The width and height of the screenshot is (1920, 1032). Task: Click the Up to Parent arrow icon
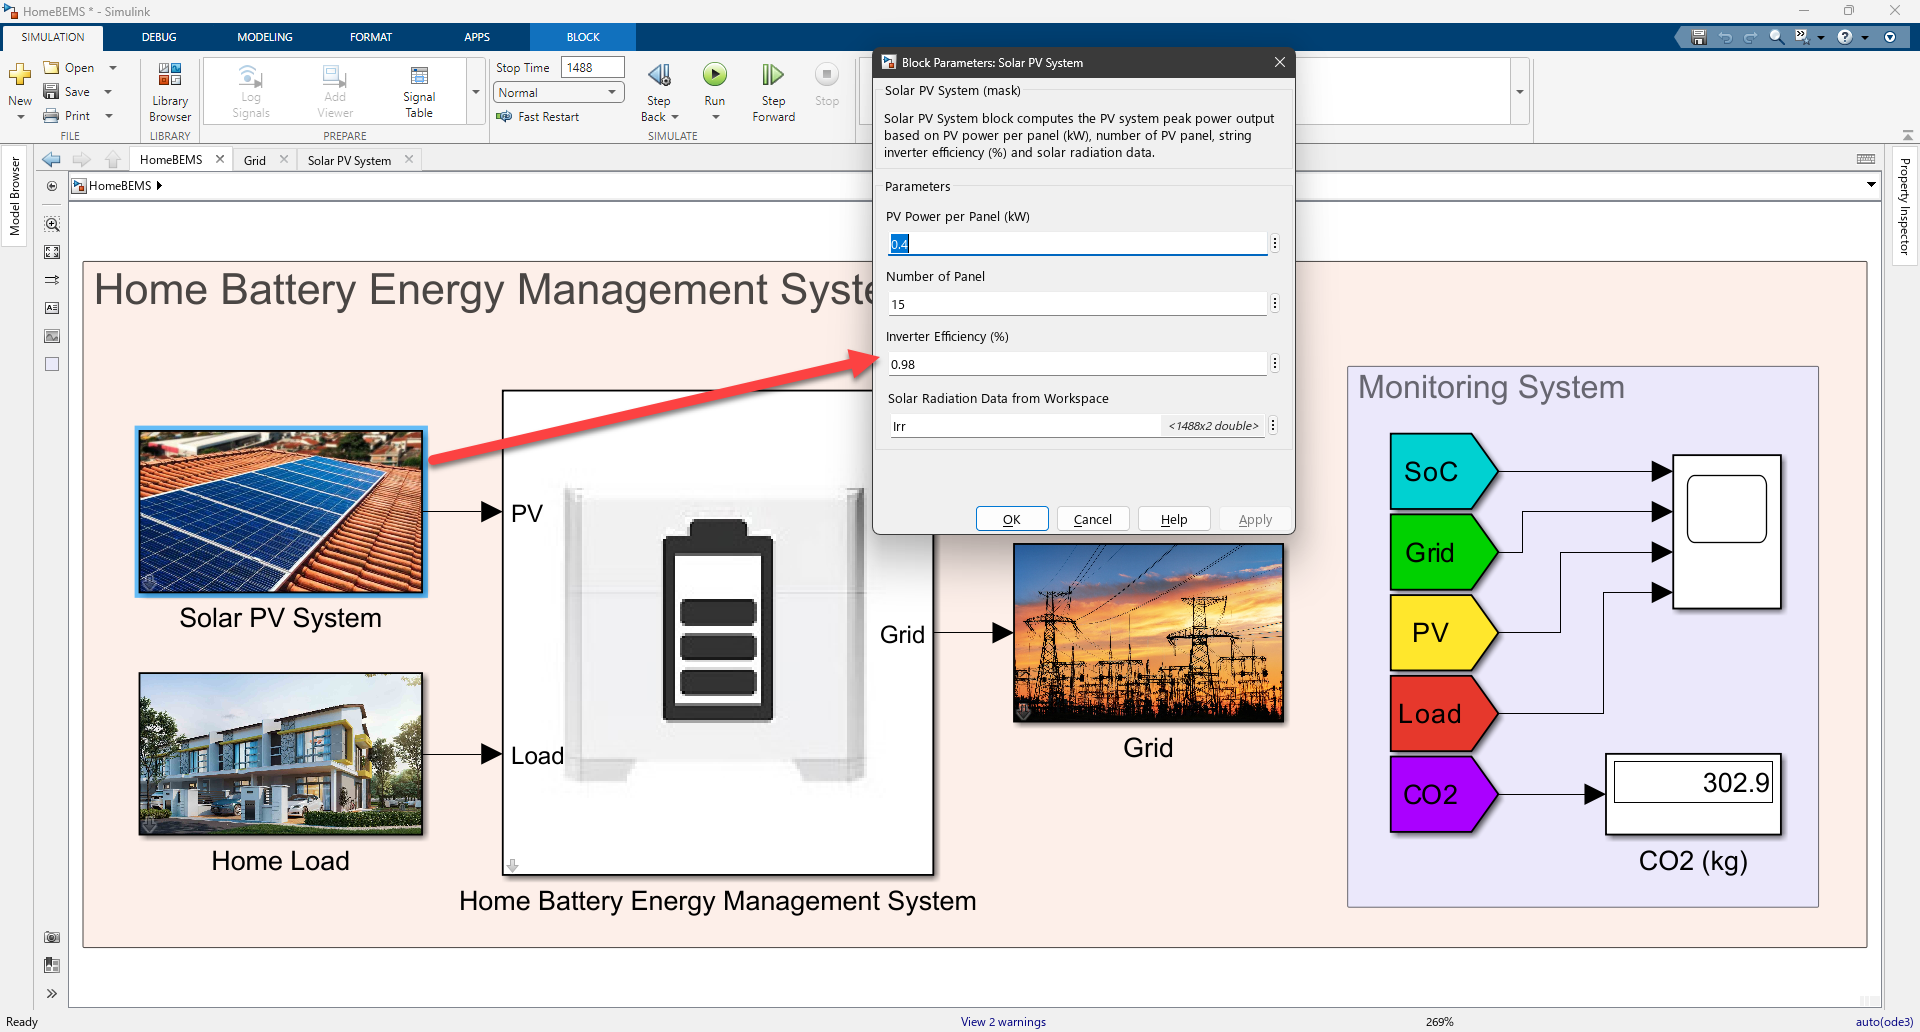(x=113, y=160)
